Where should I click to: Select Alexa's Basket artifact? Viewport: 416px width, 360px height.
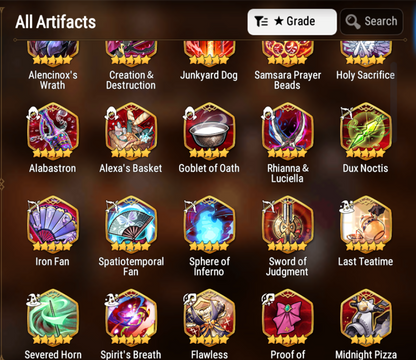pos(131,132)
